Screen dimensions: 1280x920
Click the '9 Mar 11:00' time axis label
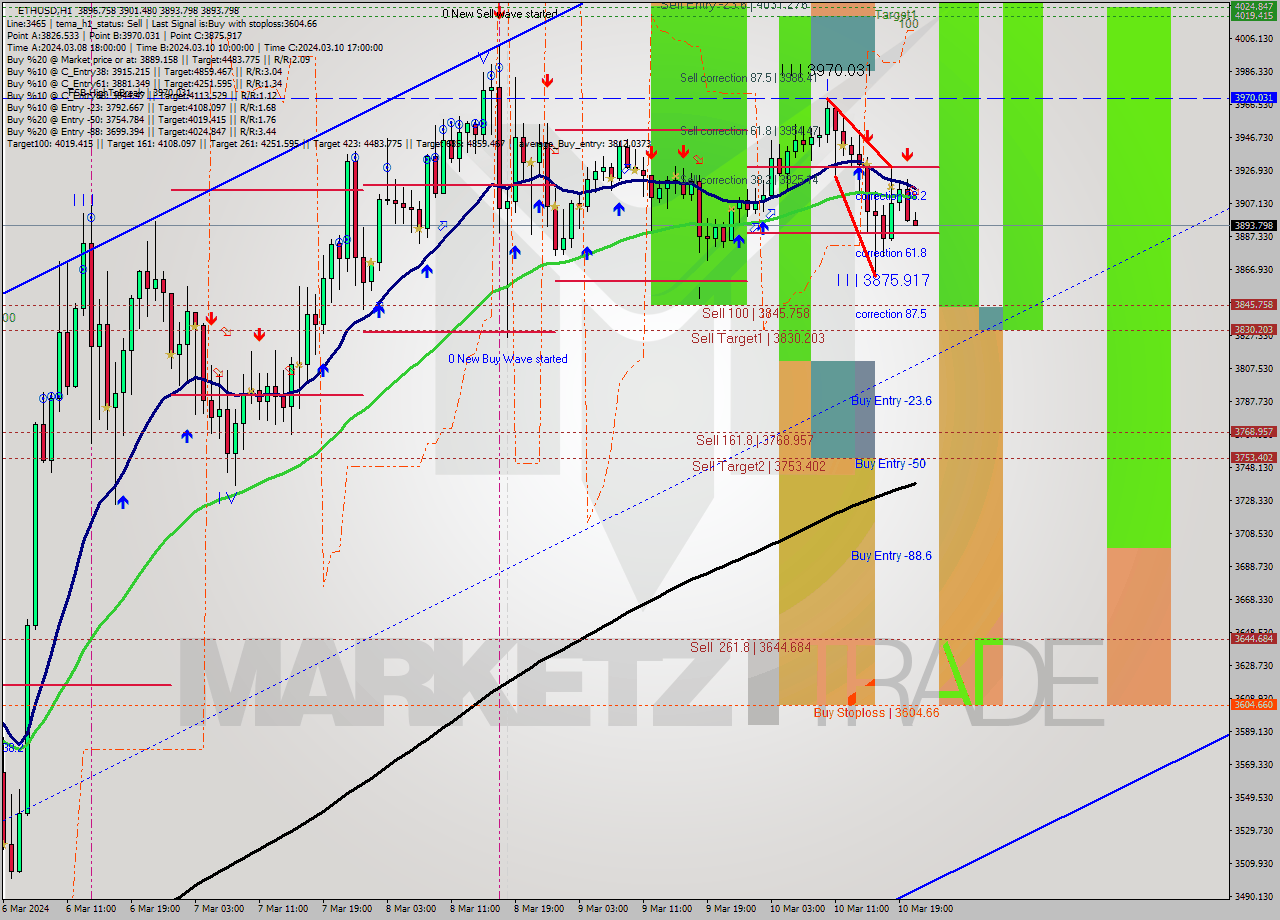[668, 909]
